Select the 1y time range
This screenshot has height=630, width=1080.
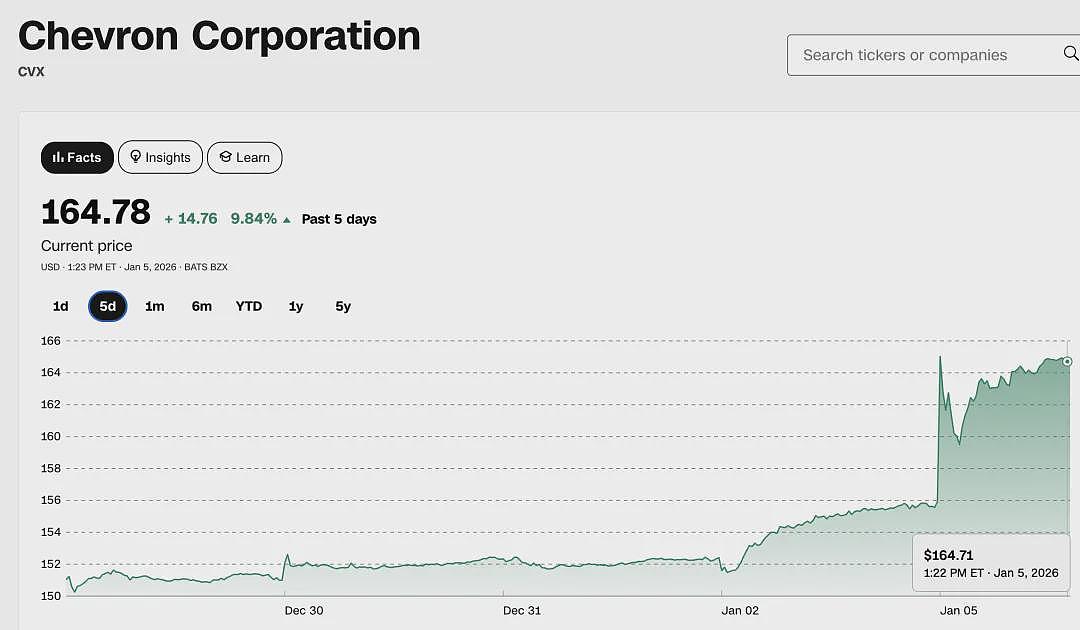pyautogui.click(x=295, y=306)
